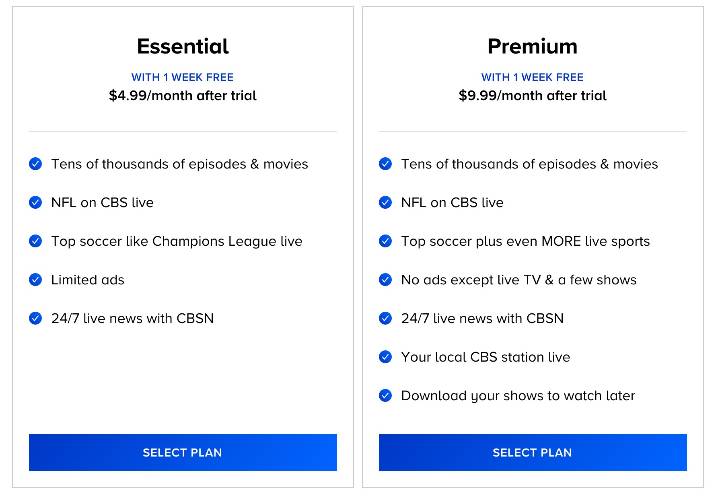Click the $4.99/month after trial price text

[183, 96]
